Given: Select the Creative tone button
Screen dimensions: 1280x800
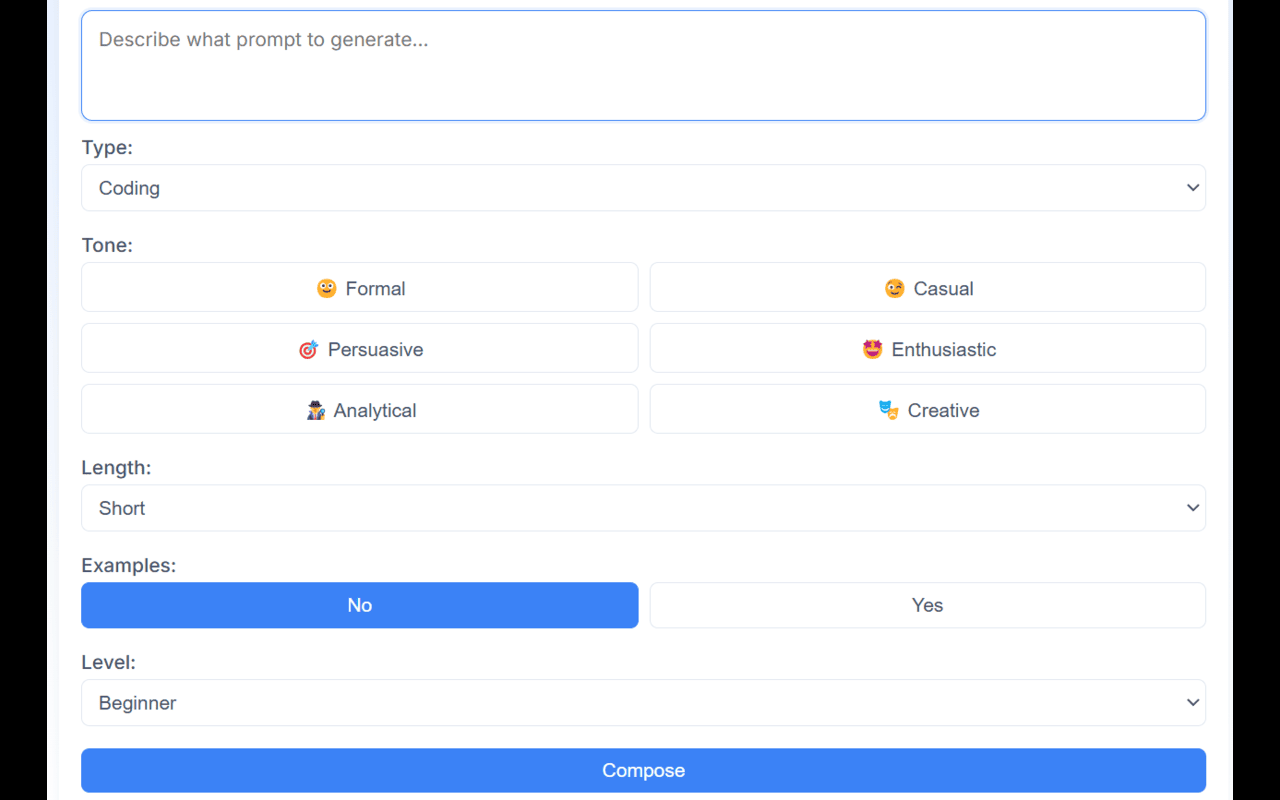Looking at the screenshot, I should click(x=927, y=409).
